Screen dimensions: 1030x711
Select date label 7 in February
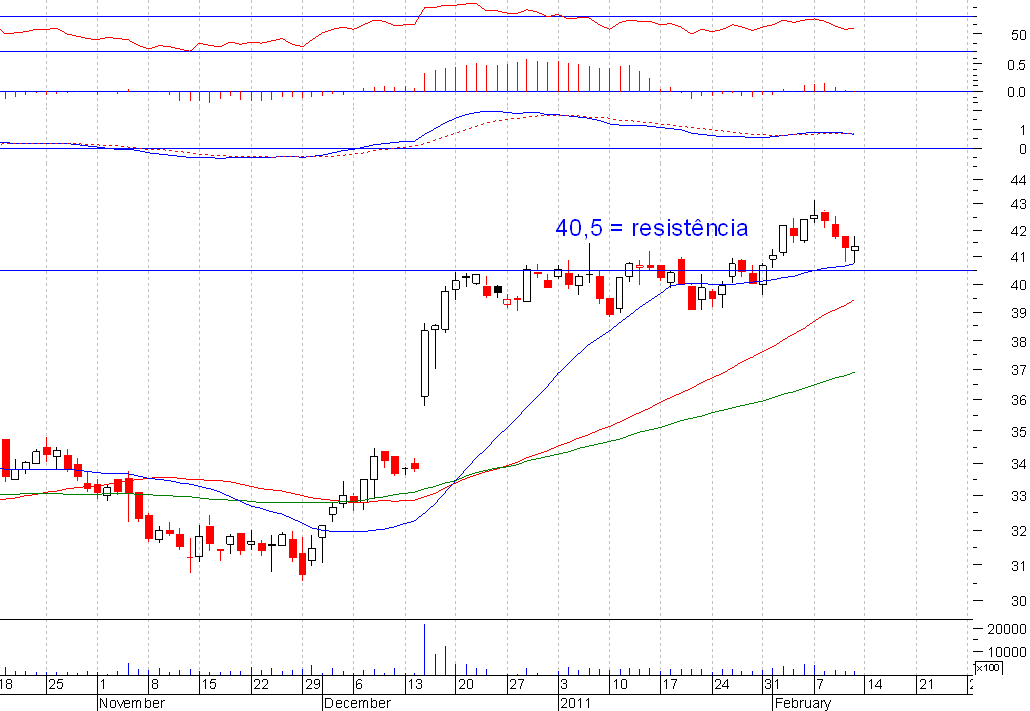click(819, 684)
